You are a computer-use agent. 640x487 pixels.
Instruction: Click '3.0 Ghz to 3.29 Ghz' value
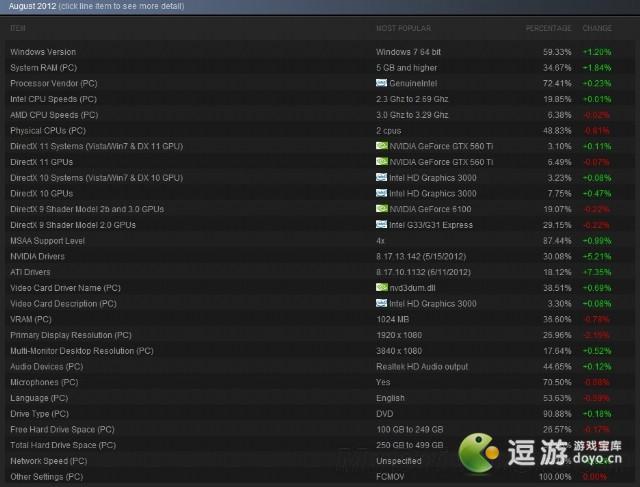412,115
